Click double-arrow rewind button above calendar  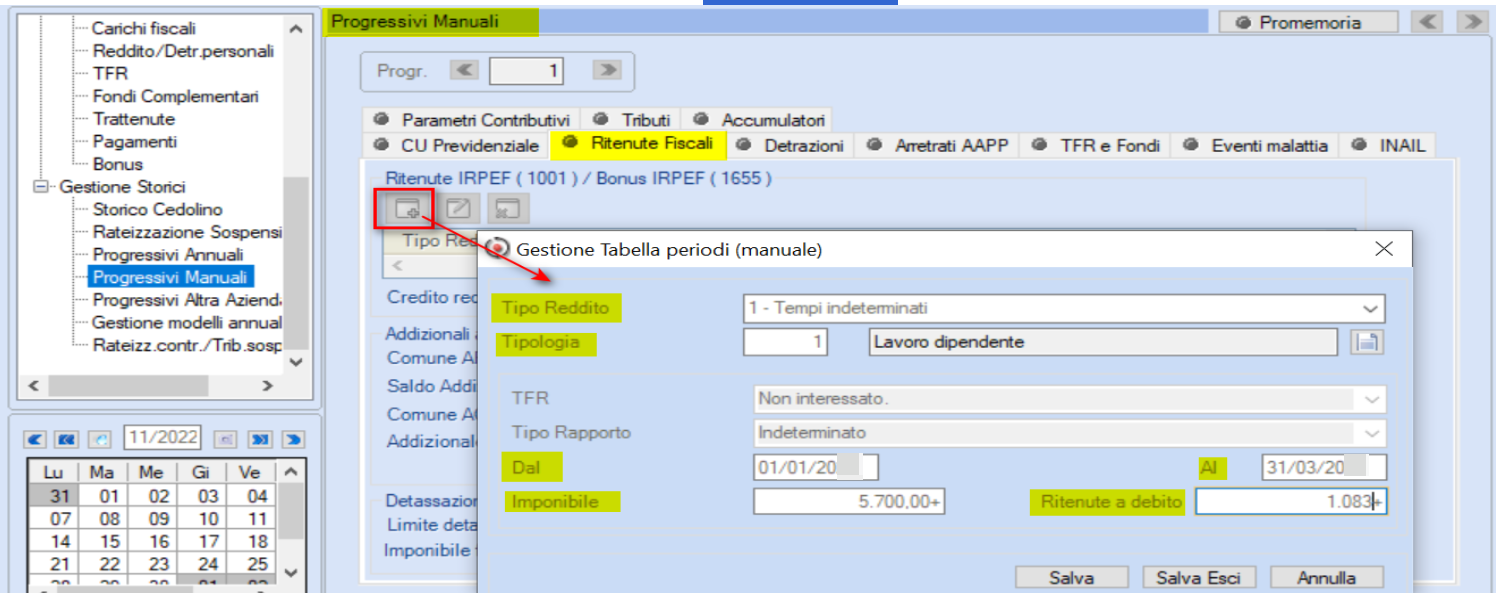tap(68, 439)
